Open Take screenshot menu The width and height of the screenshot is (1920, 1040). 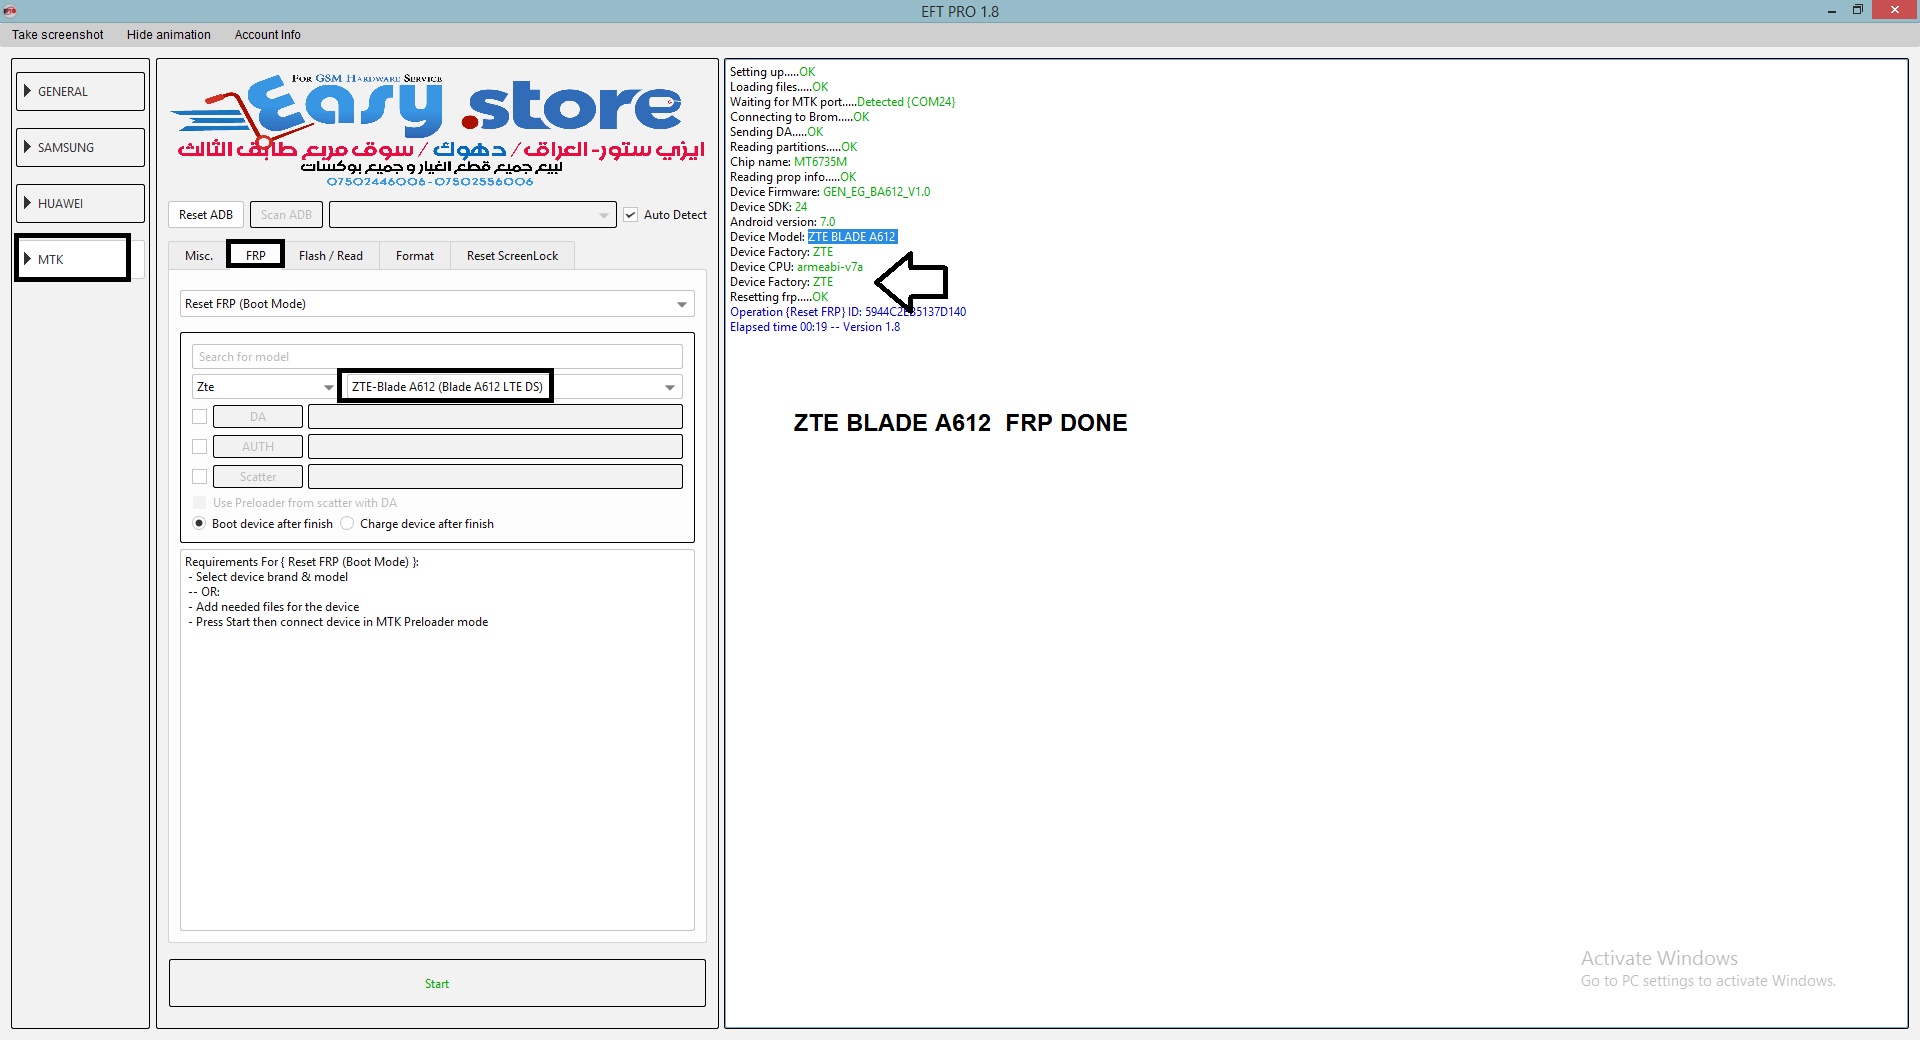pyautogui.click(x=58, y=35)
